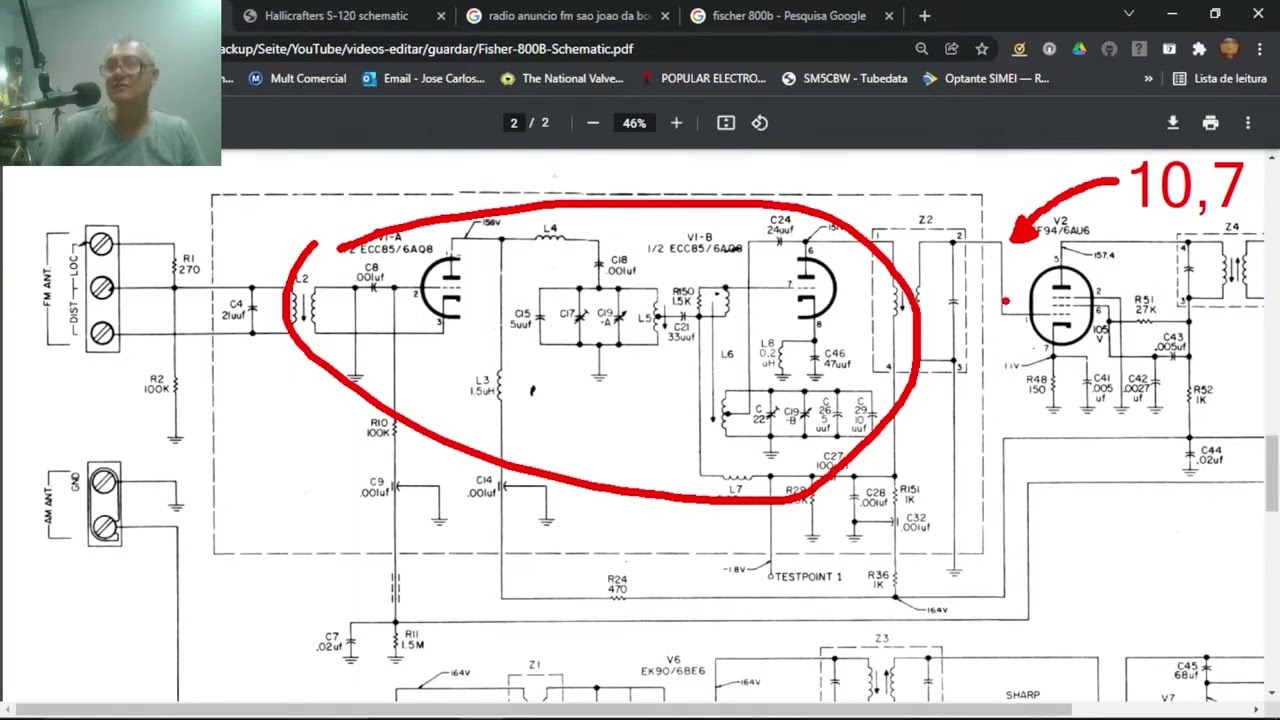Click the white square extension icon before puzzle piece
This screenshot has width=1280, height=720.
coord(1169,49)
